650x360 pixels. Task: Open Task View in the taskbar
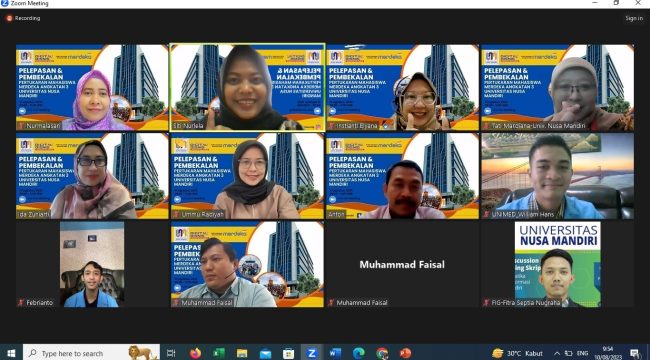pyautogui.click(x=171, y=353)
